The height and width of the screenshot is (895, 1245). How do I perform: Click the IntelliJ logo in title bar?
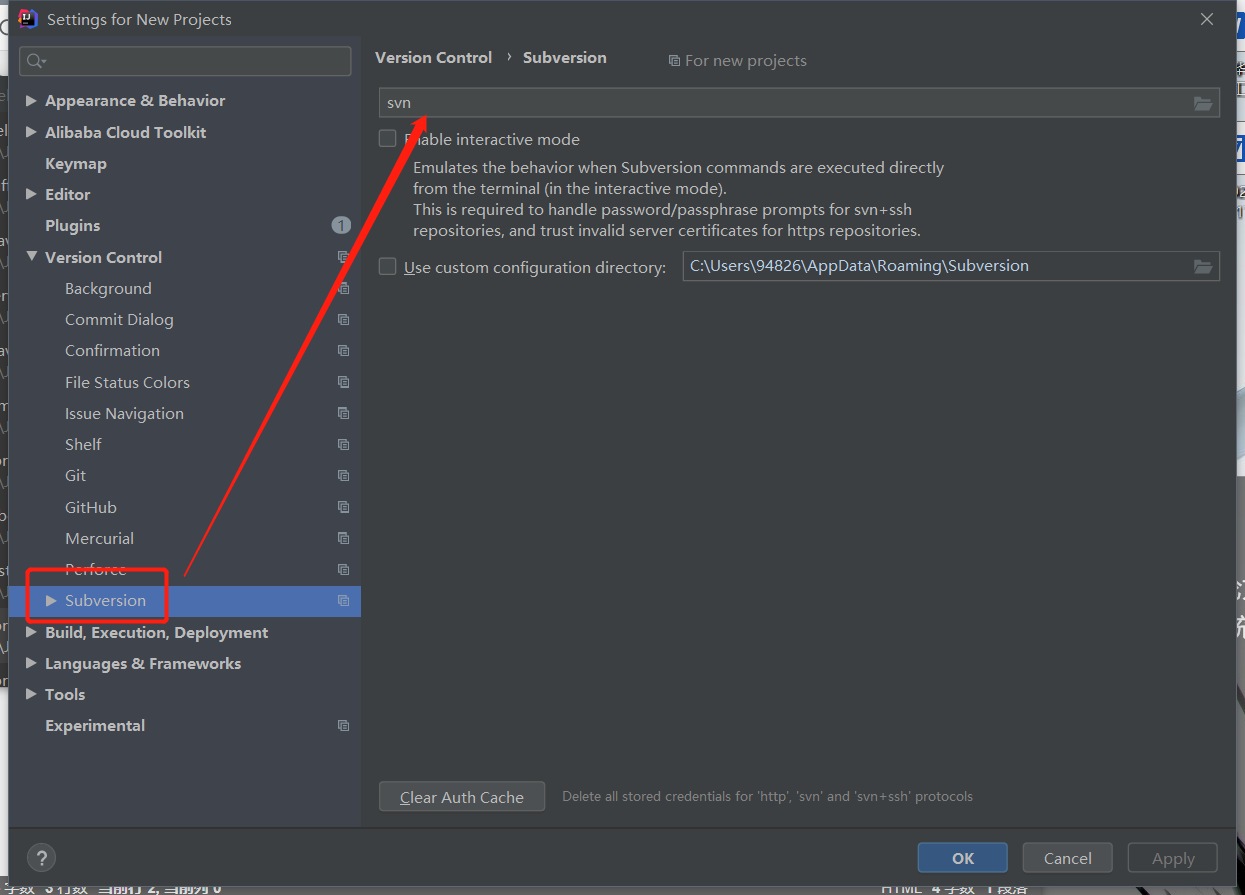(28, 18)
